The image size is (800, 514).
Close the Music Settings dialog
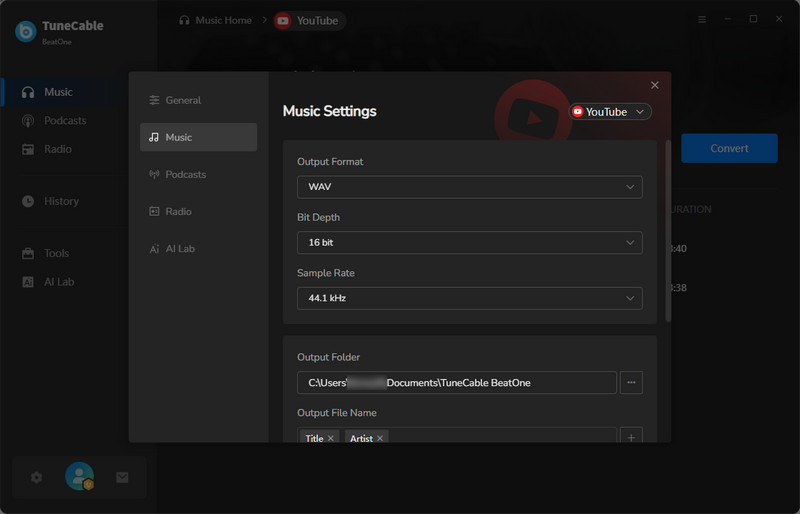(655, 85)
